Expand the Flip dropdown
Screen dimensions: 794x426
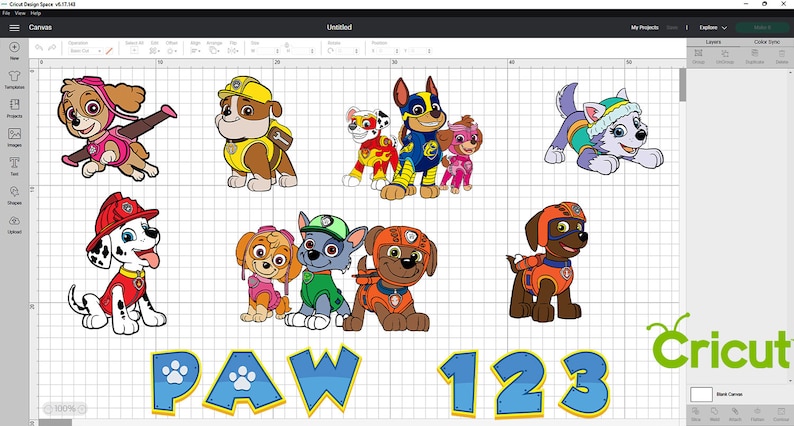[x=233, y=51]
